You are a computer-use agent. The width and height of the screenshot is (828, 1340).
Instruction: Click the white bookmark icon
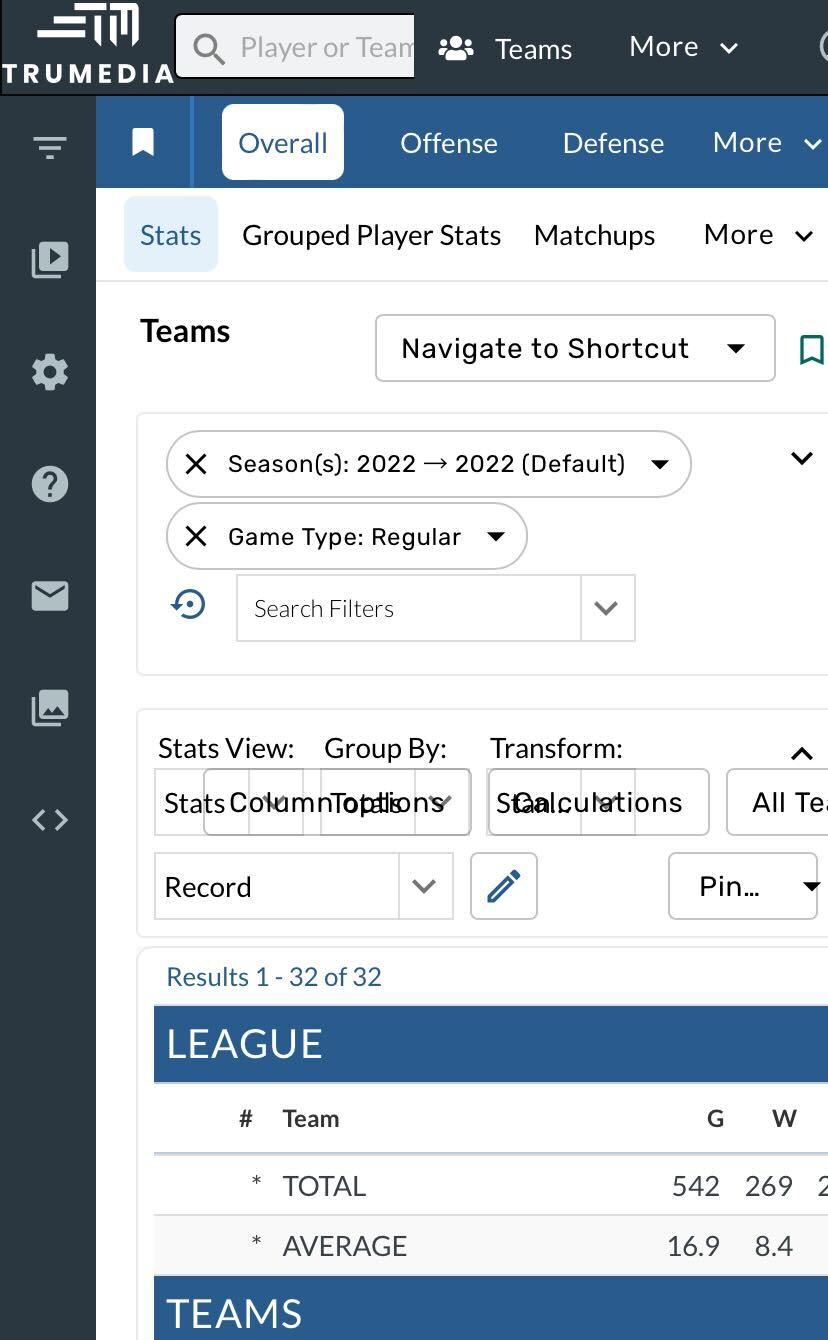coord(143,143)
